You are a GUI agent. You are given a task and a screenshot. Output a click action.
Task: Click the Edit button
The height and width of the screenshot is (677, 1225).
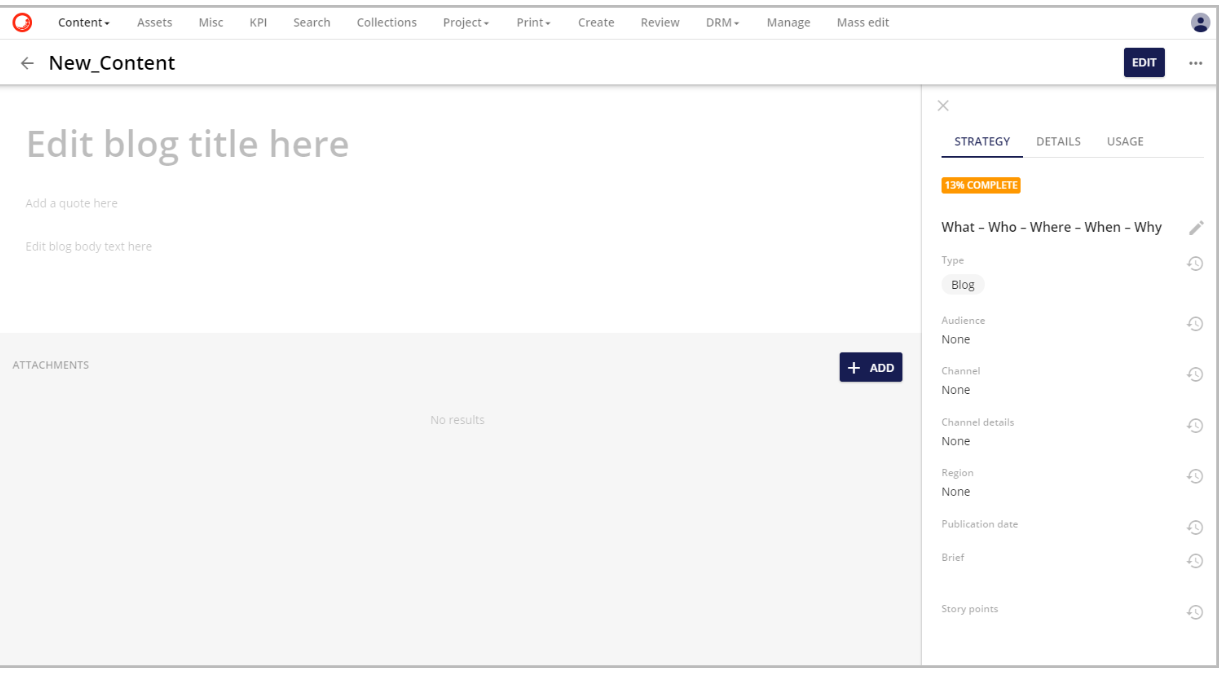pyautogui.click(x=1144, y=62)
